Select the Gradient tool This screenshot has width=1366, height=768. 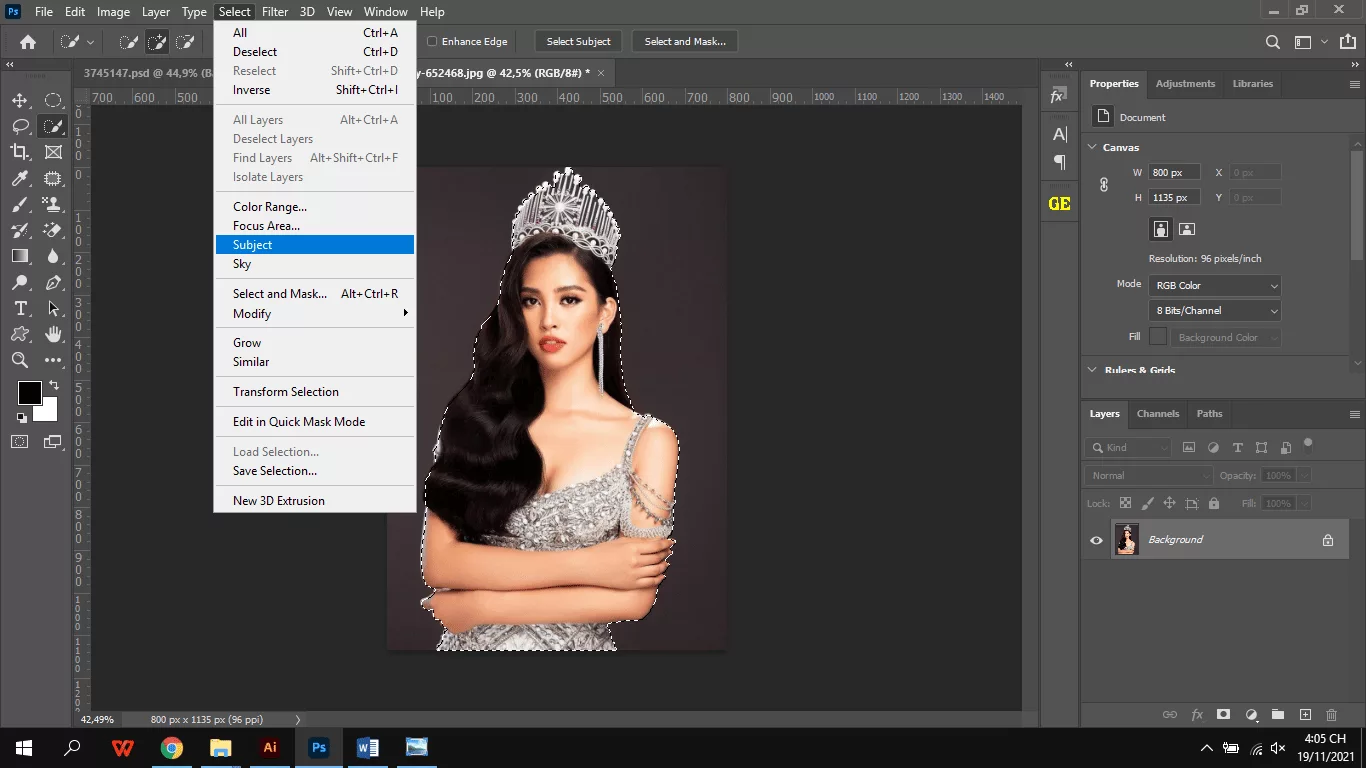pos(20,256)
